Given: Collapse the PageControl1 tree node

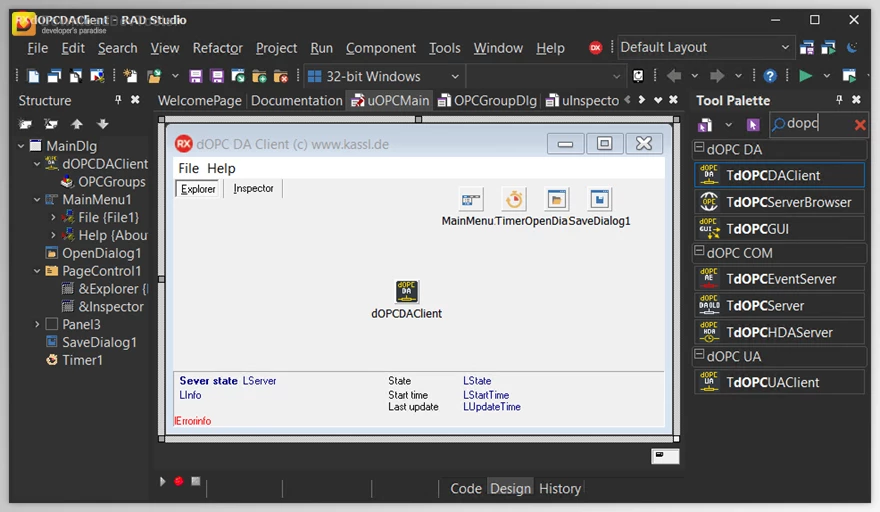Looking at the screenshot, I should pyautogui.click(x=37, y=271).
